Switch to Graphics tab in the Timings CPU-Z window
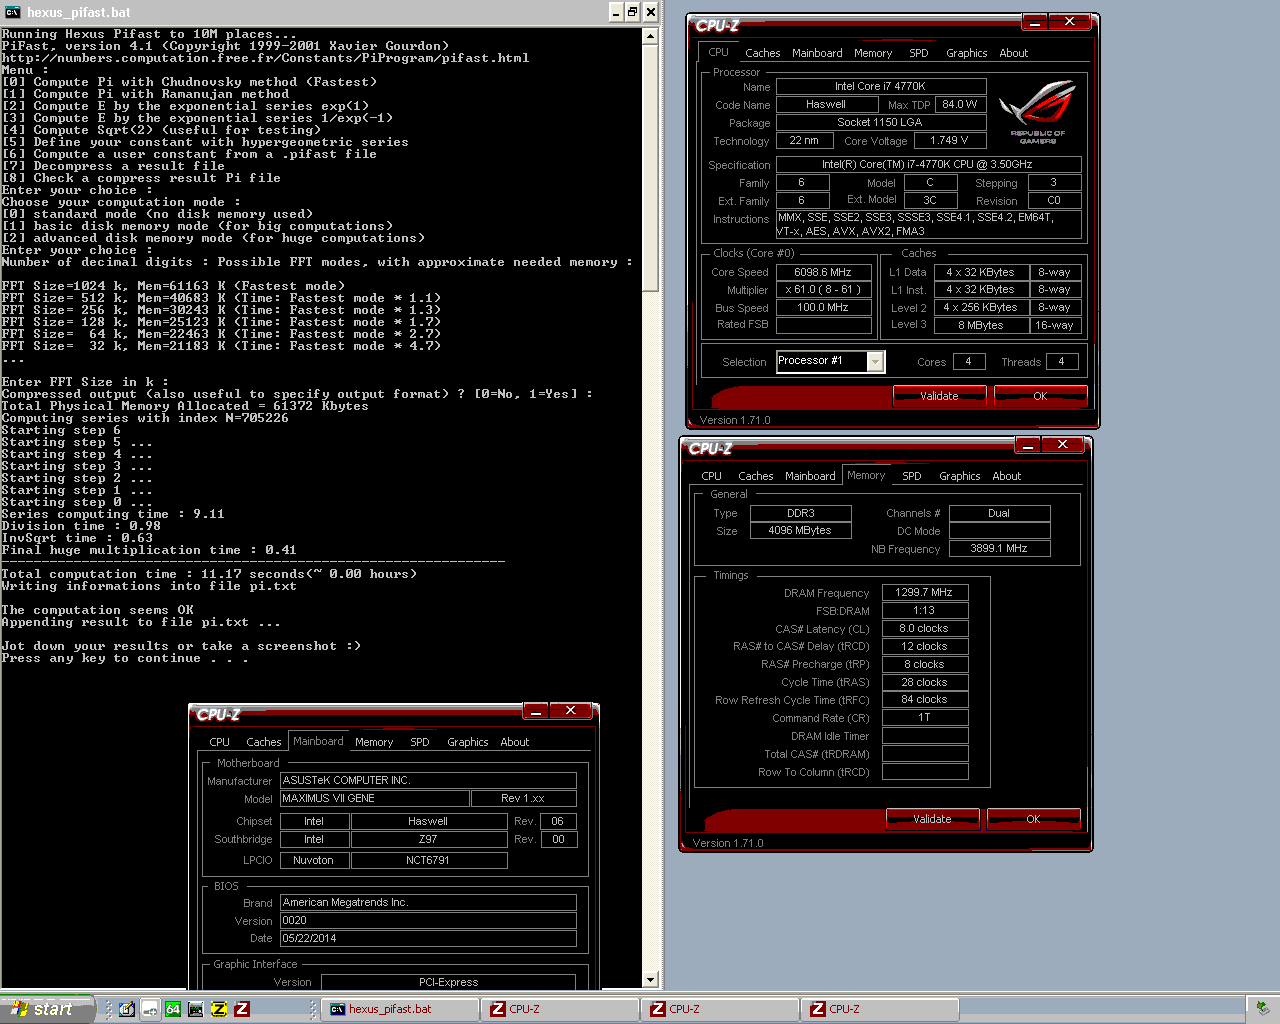Viewport: 1280px width, 1024px height. (x=960, y=476)
